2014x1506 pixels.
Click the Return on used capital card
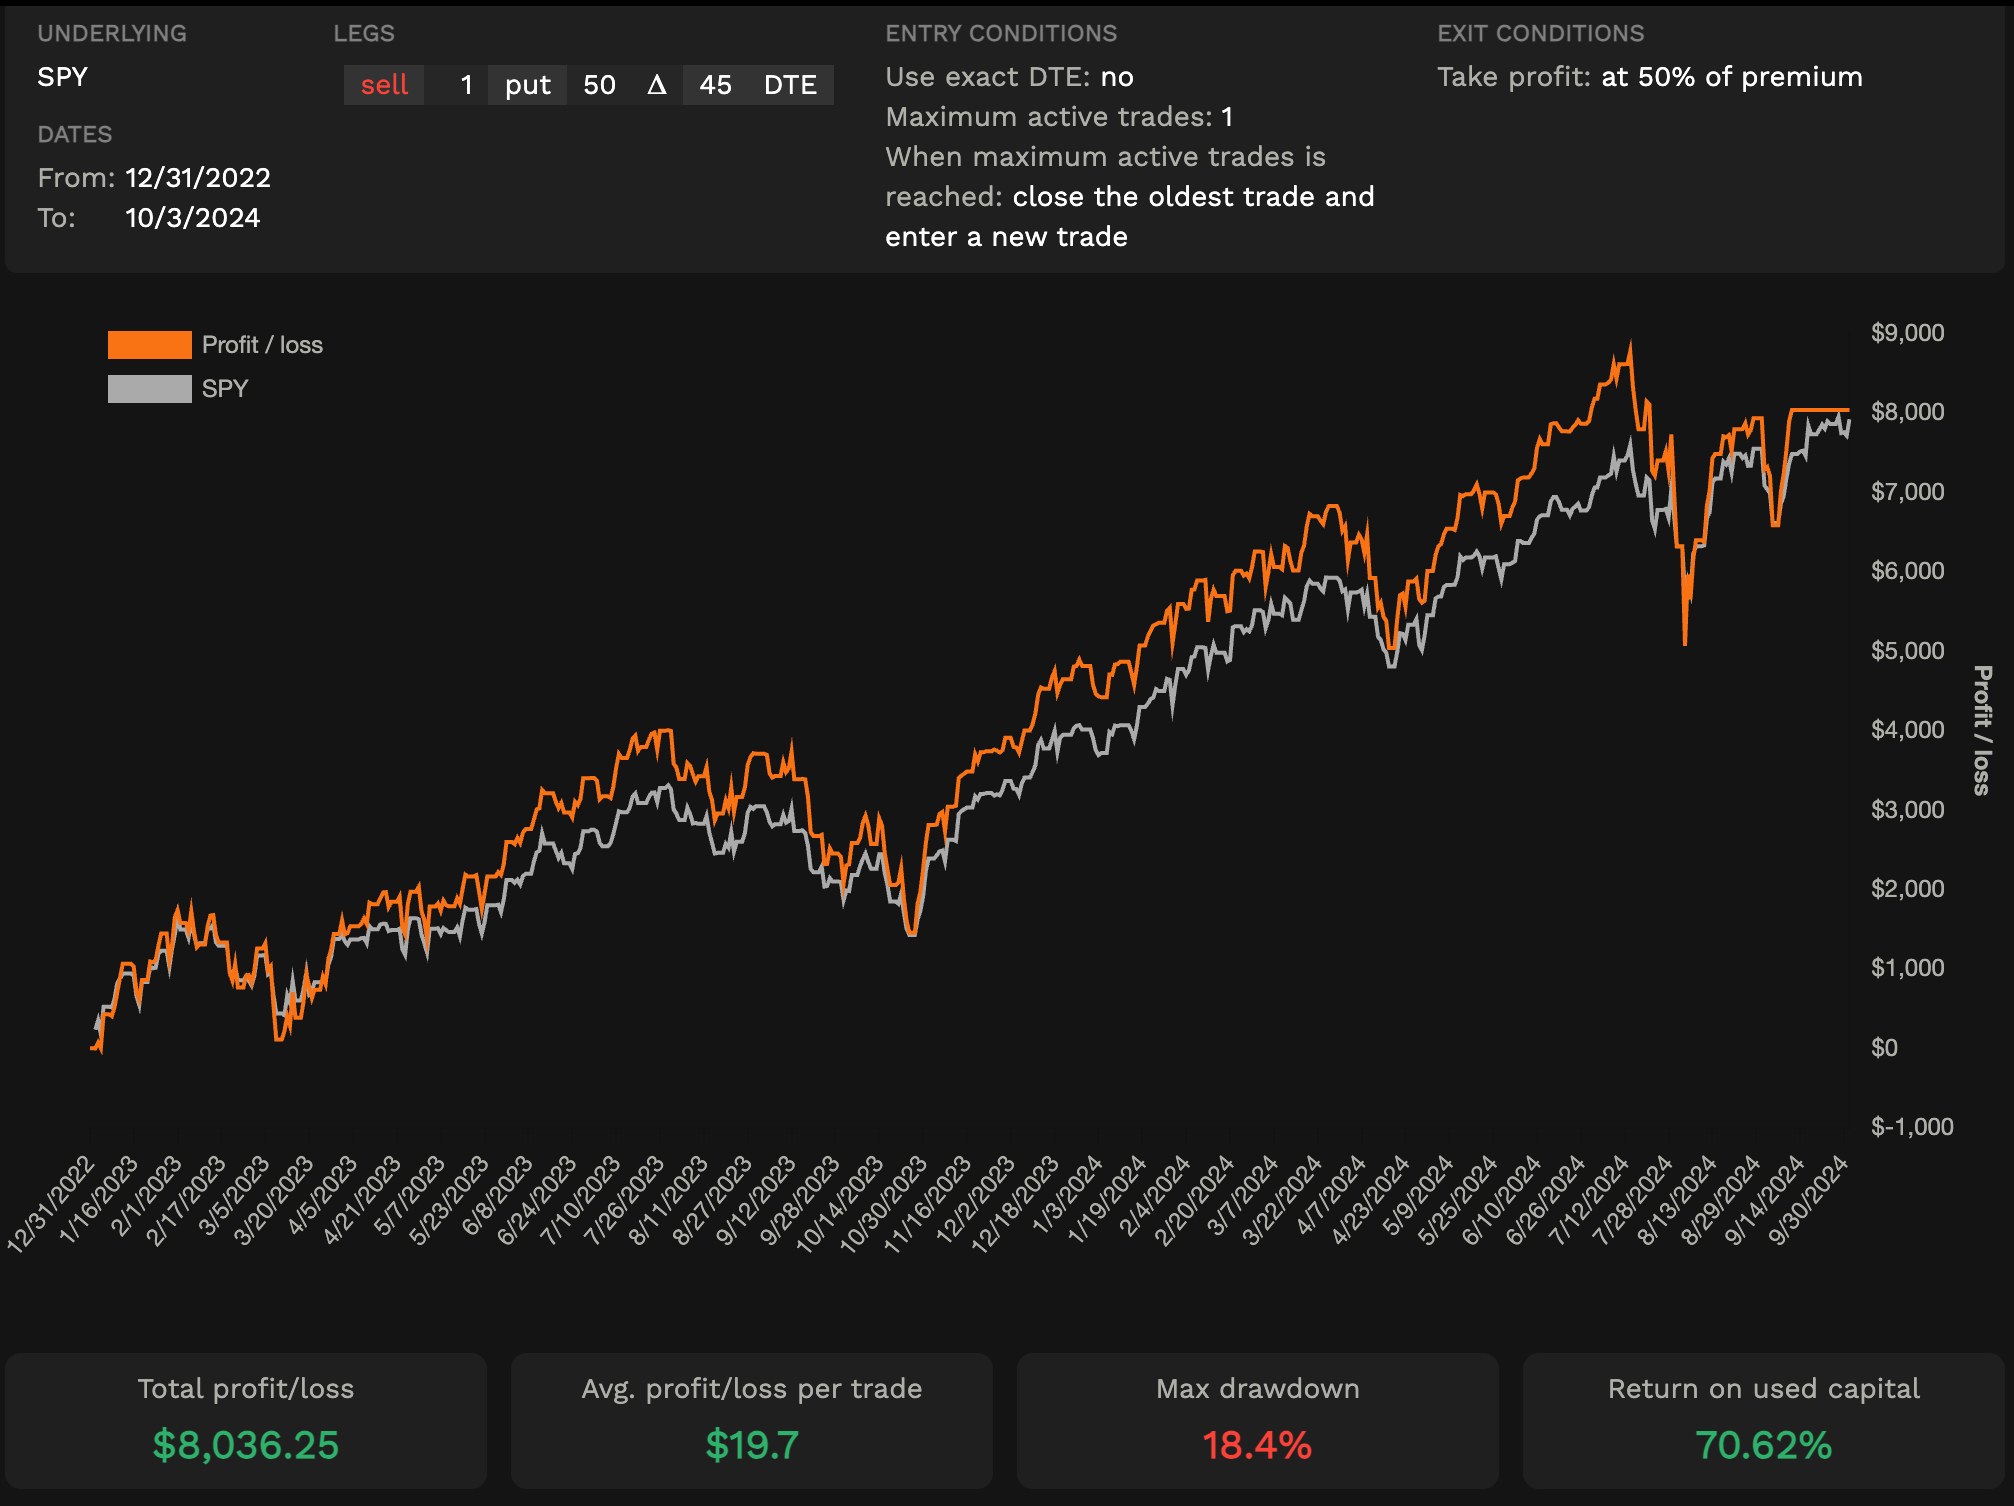(1763, 1421)
